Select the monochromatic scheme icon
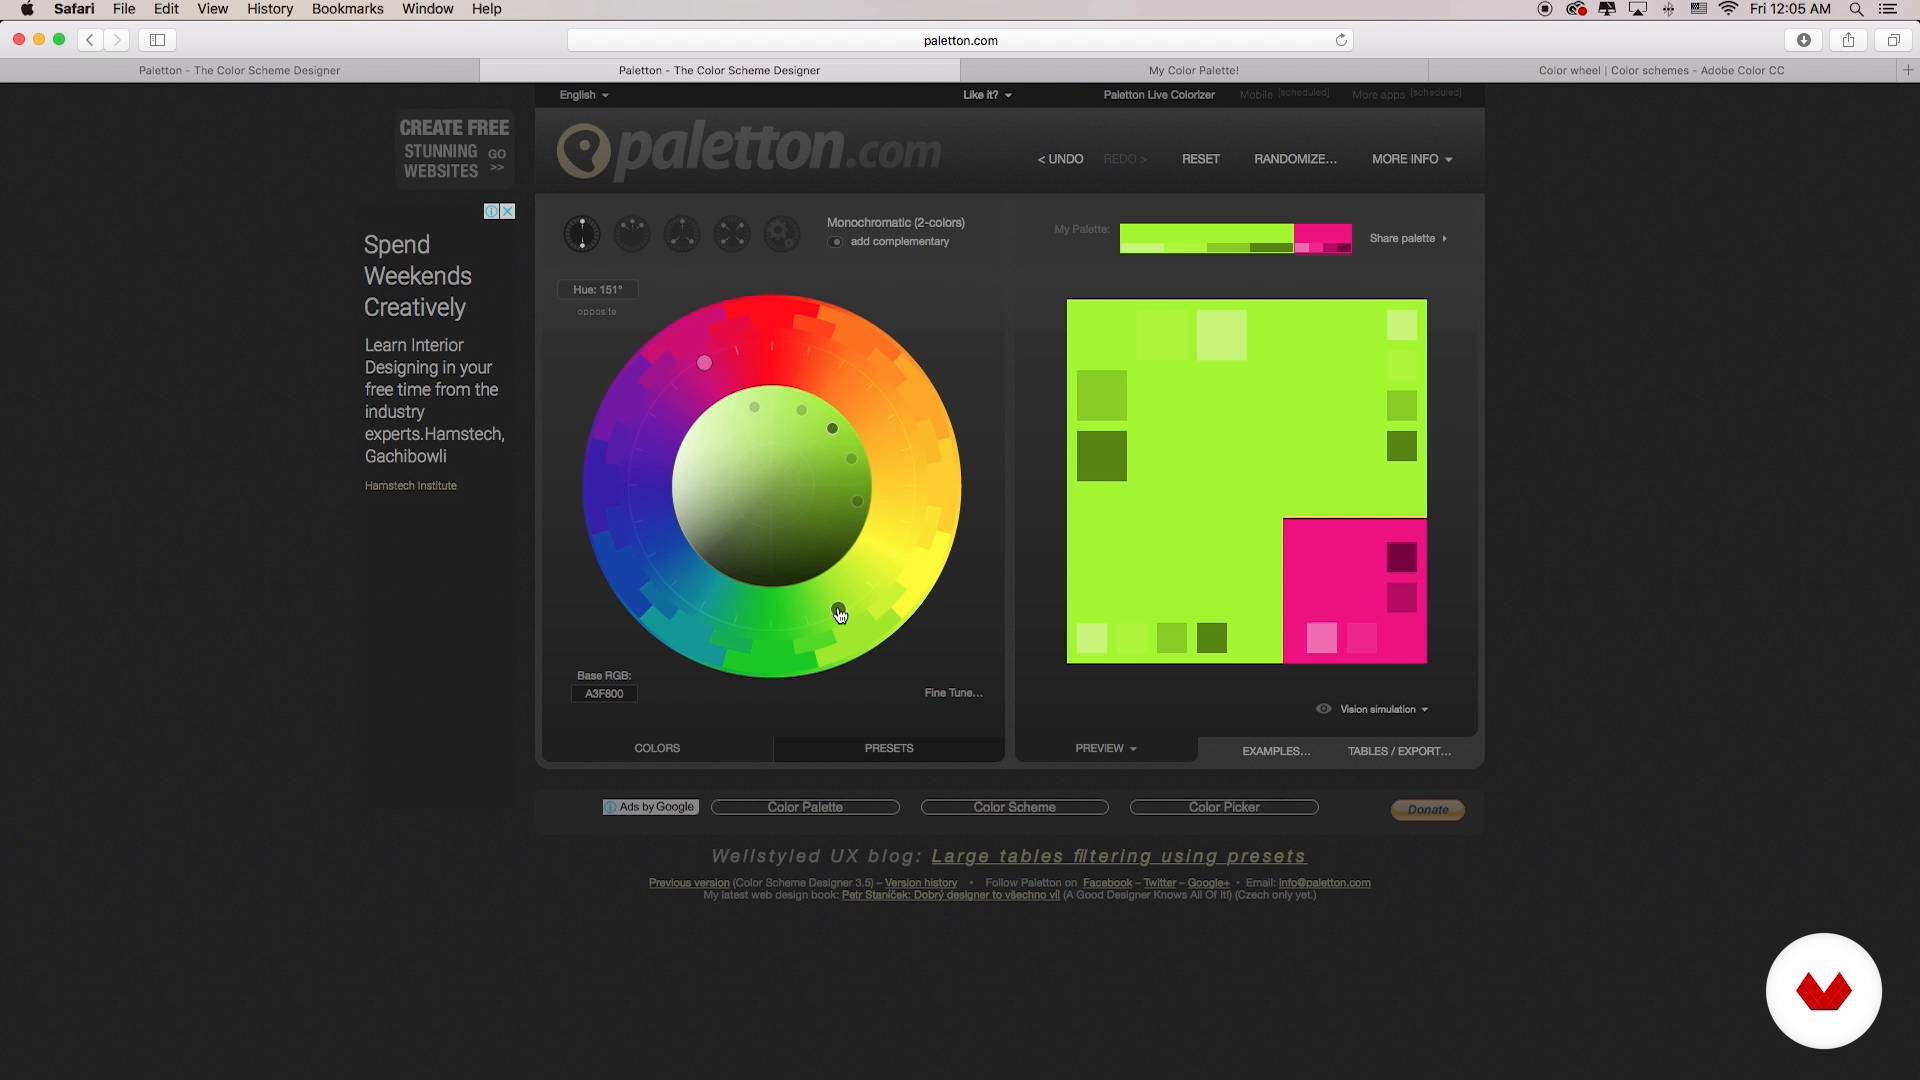Viewport: 1920px width, 1080px height. 581,234
